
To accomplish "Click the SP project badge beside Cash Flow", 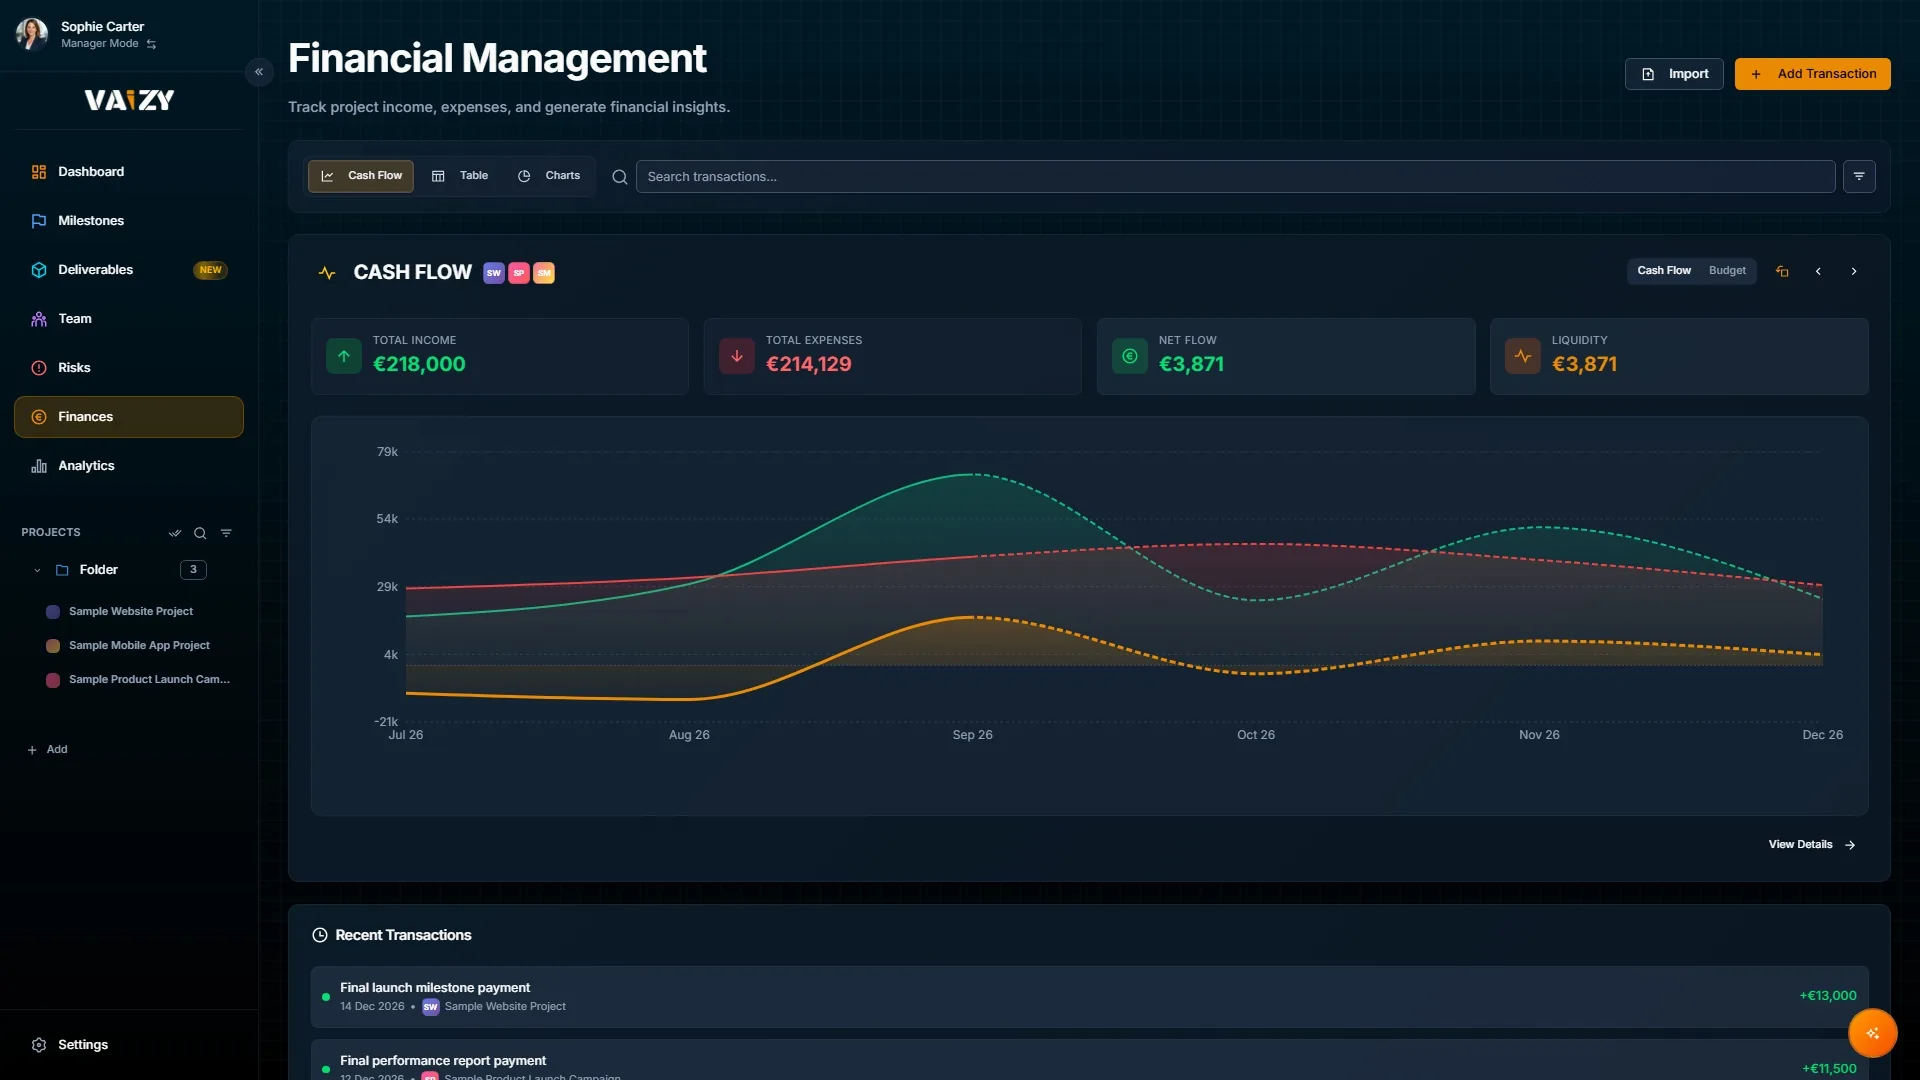I will click(519, 273).
